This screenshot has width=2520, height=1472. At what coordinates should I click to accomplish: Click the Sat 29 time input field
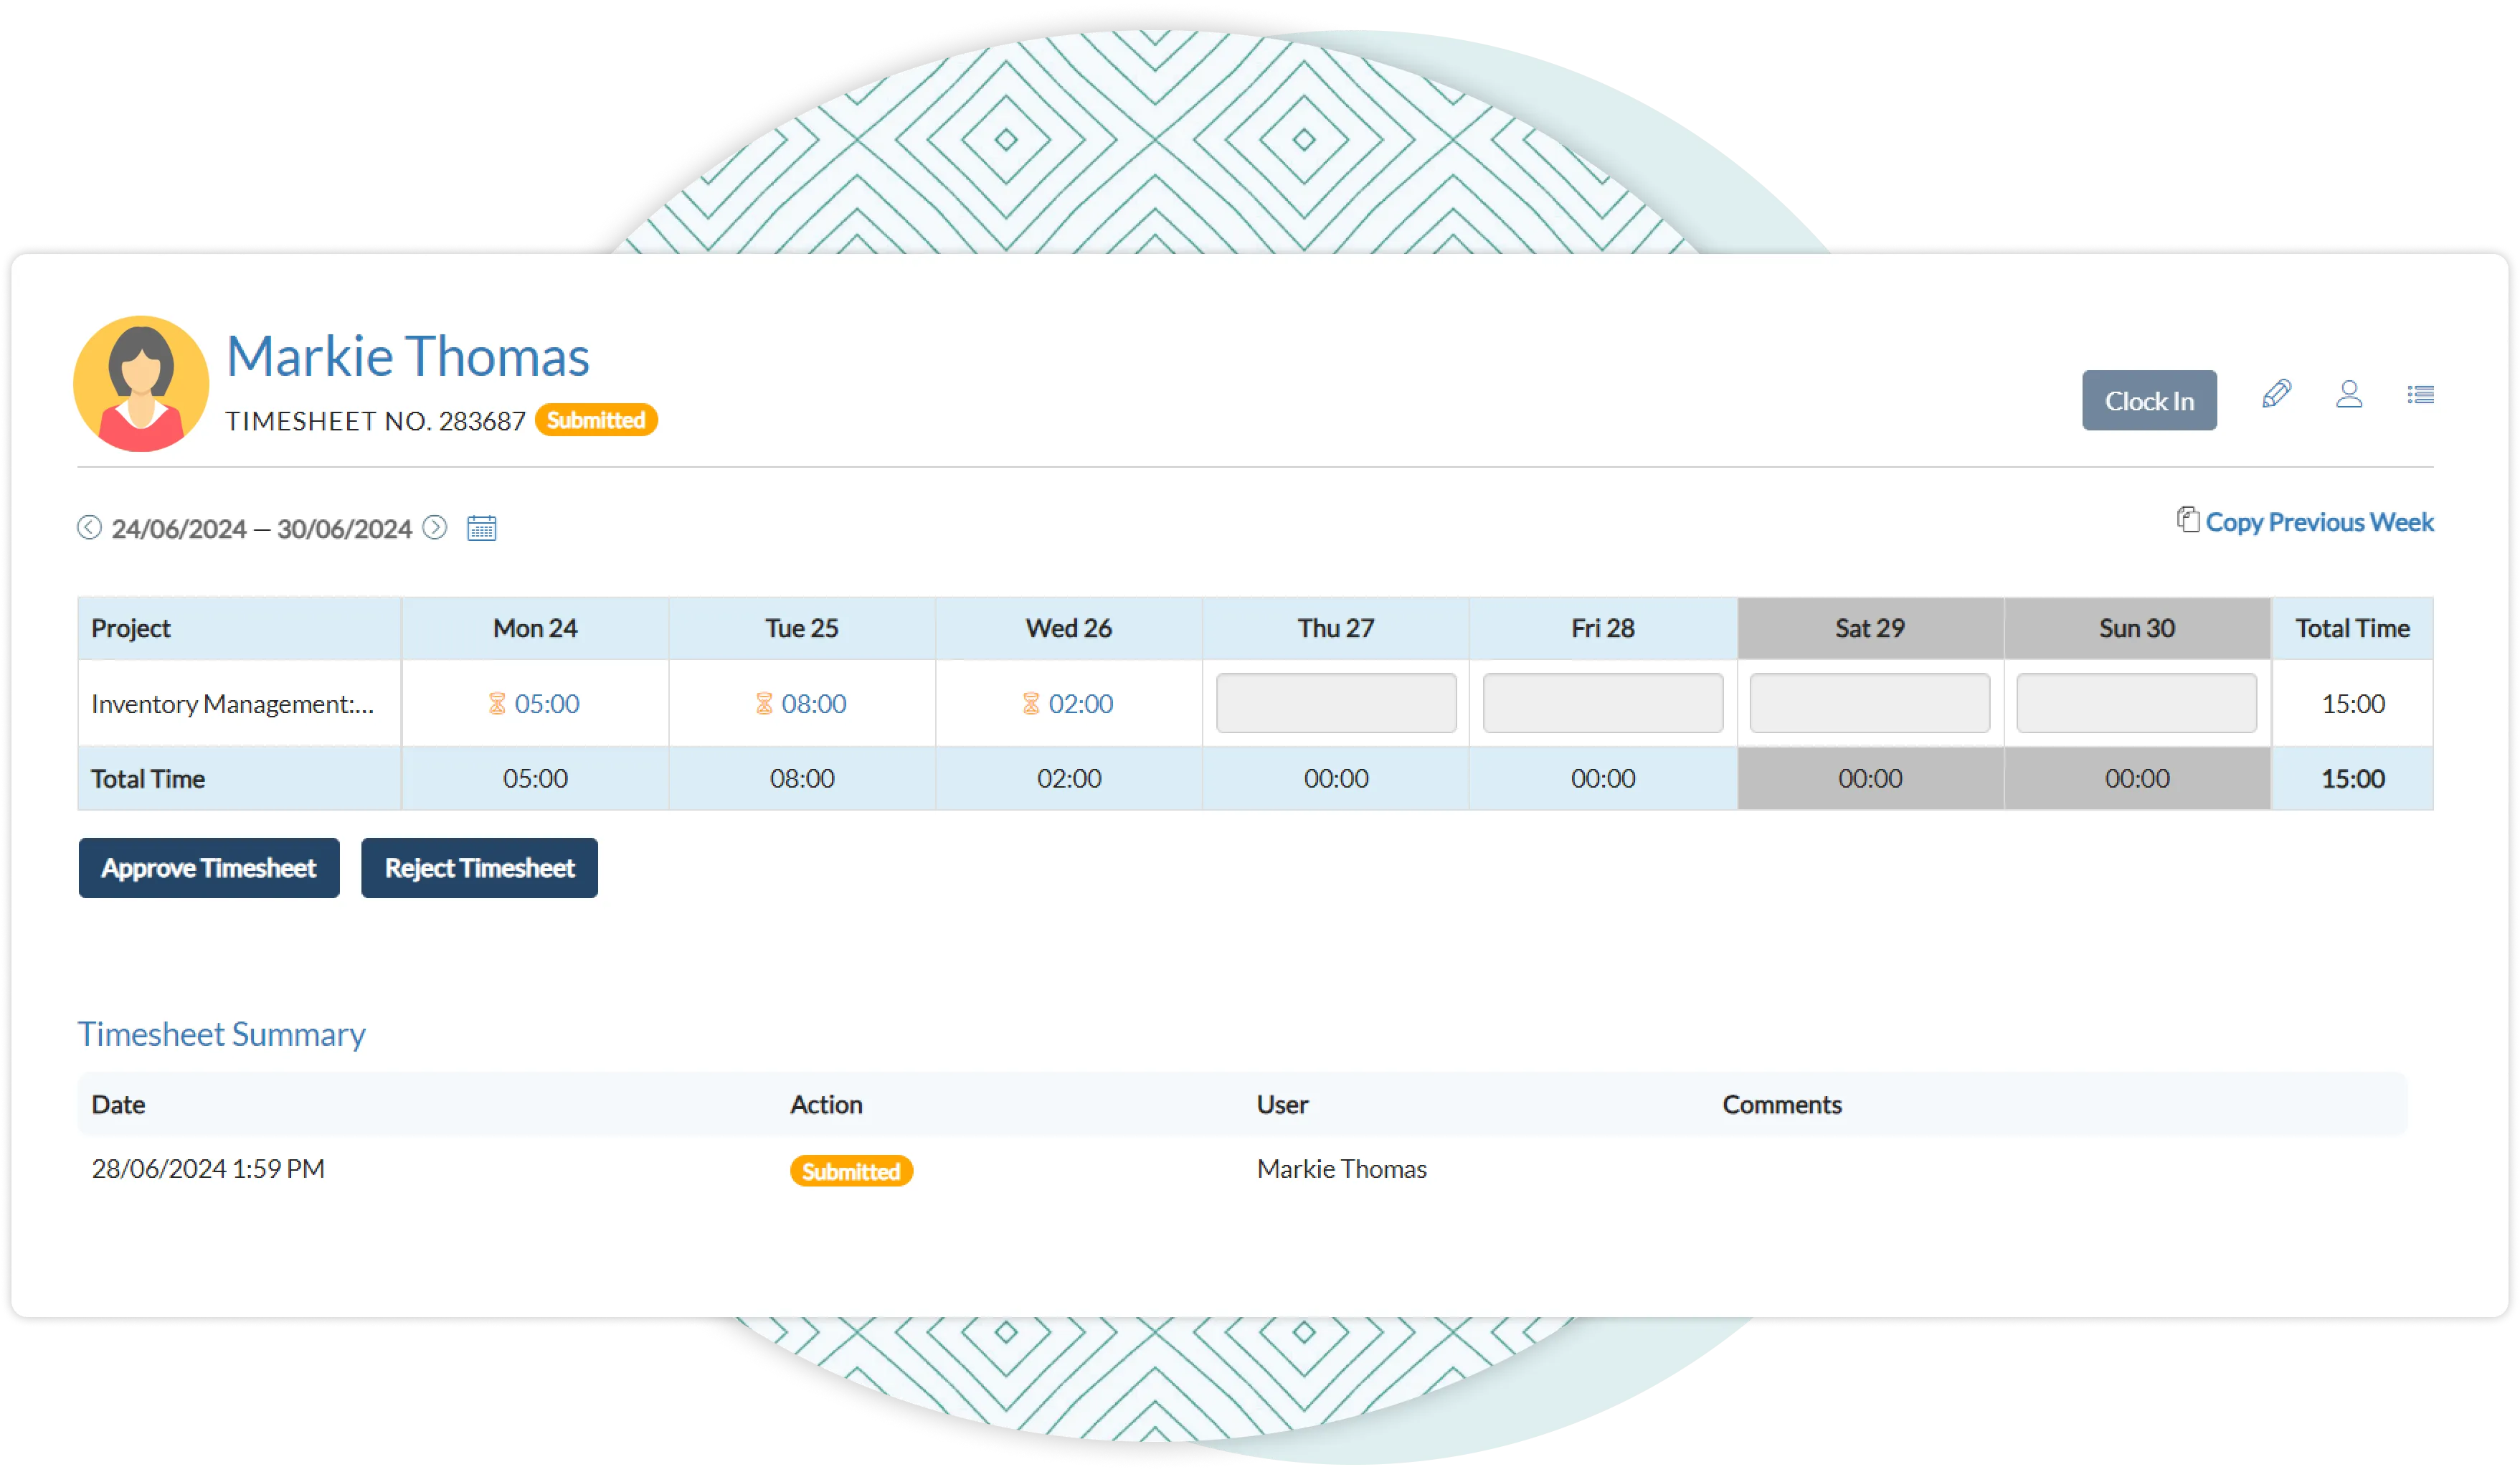pos(1869,703)
